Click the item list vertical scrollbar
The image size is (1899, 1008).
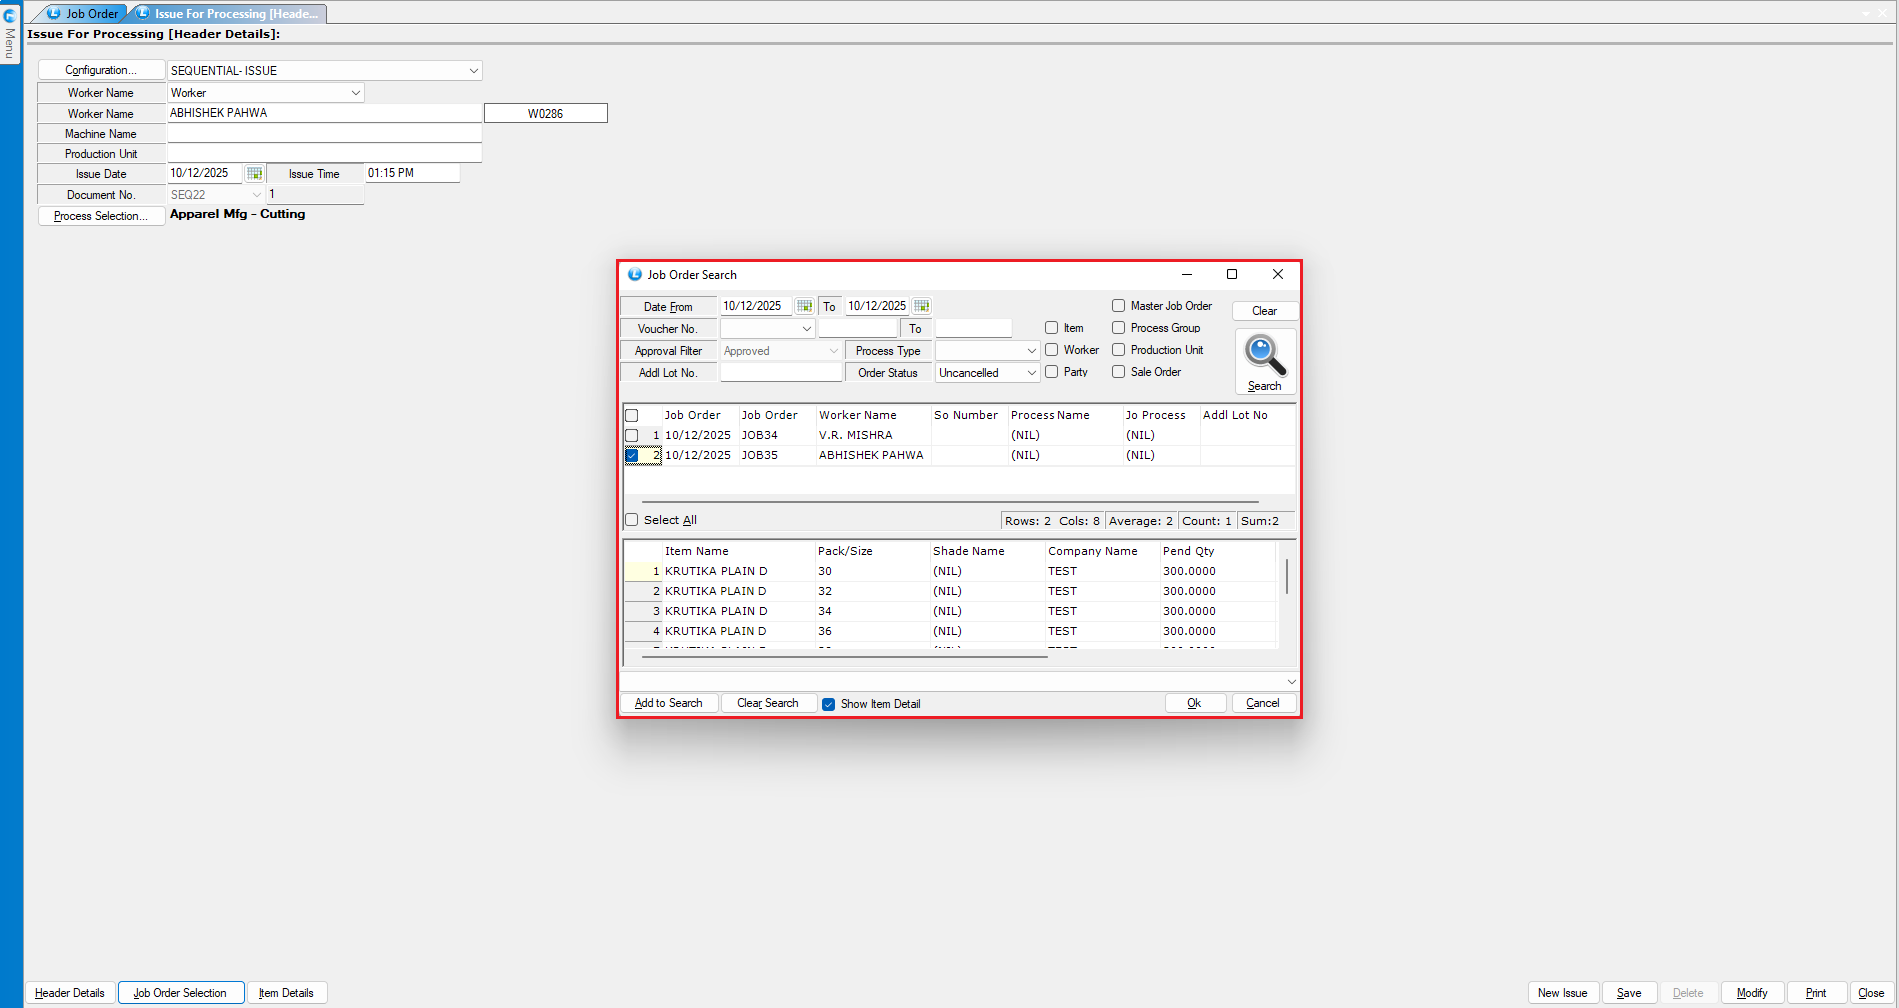point(1286,578)
